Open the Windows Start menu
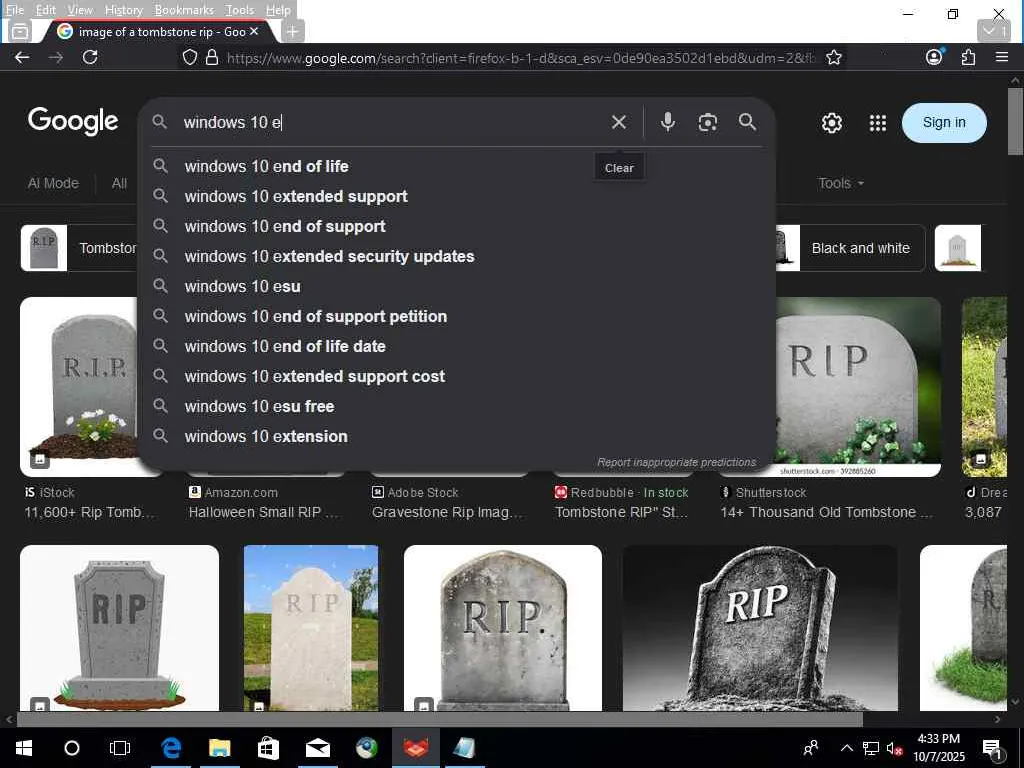Viewport: 1024px width, 768px height. 24,748
